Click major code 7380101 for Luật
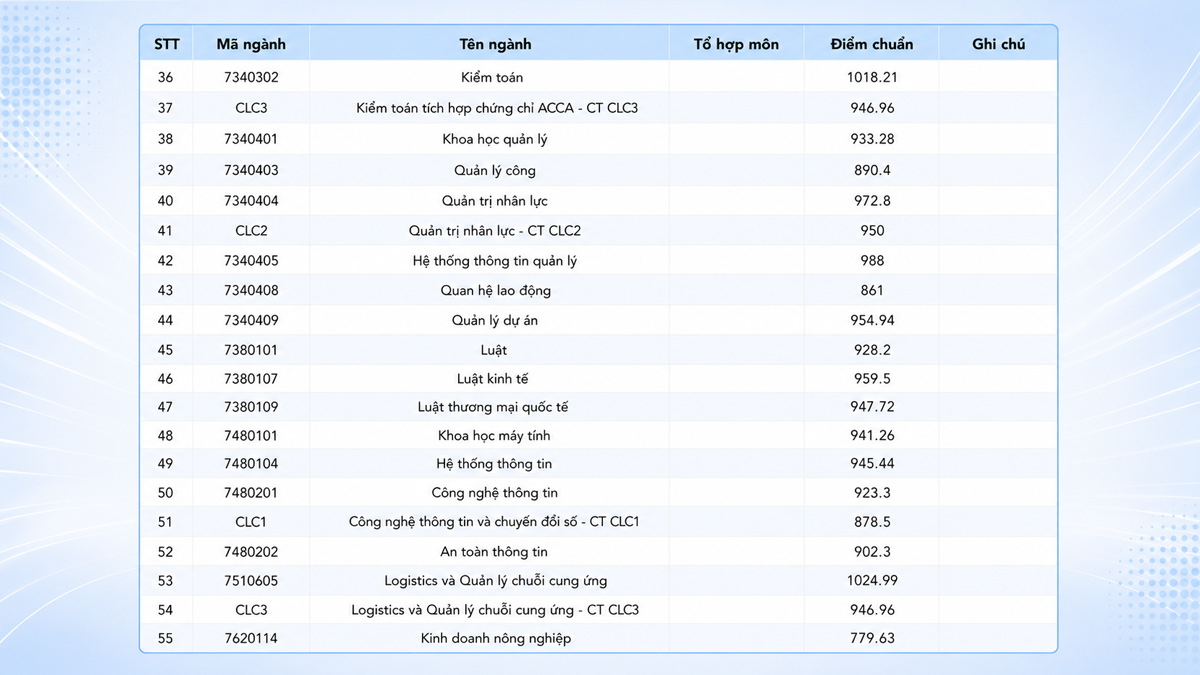Viewport: 1200px width, 675px height. (251, 350)
